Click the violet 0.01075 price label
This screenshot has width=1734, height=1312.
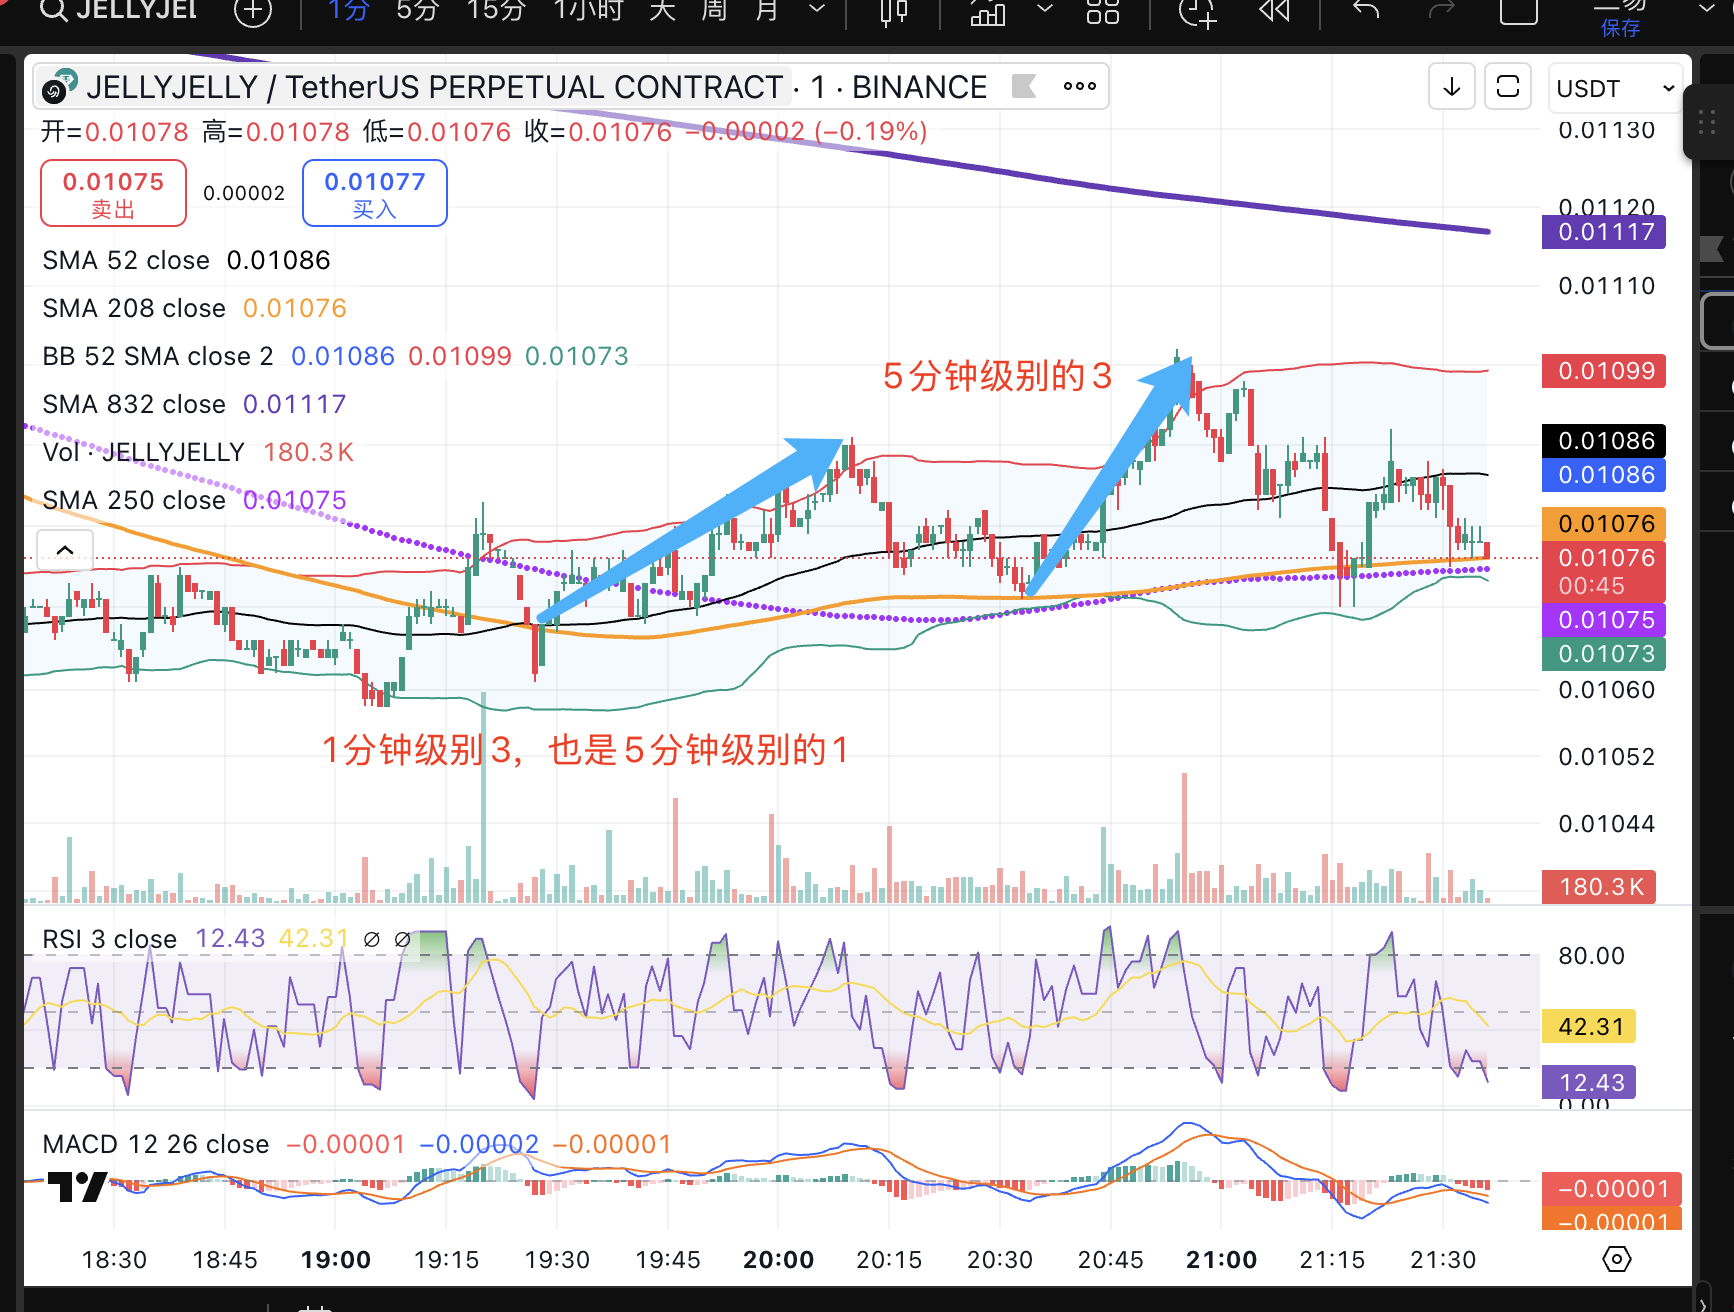pyautogui.click(x=1604, y=620)
